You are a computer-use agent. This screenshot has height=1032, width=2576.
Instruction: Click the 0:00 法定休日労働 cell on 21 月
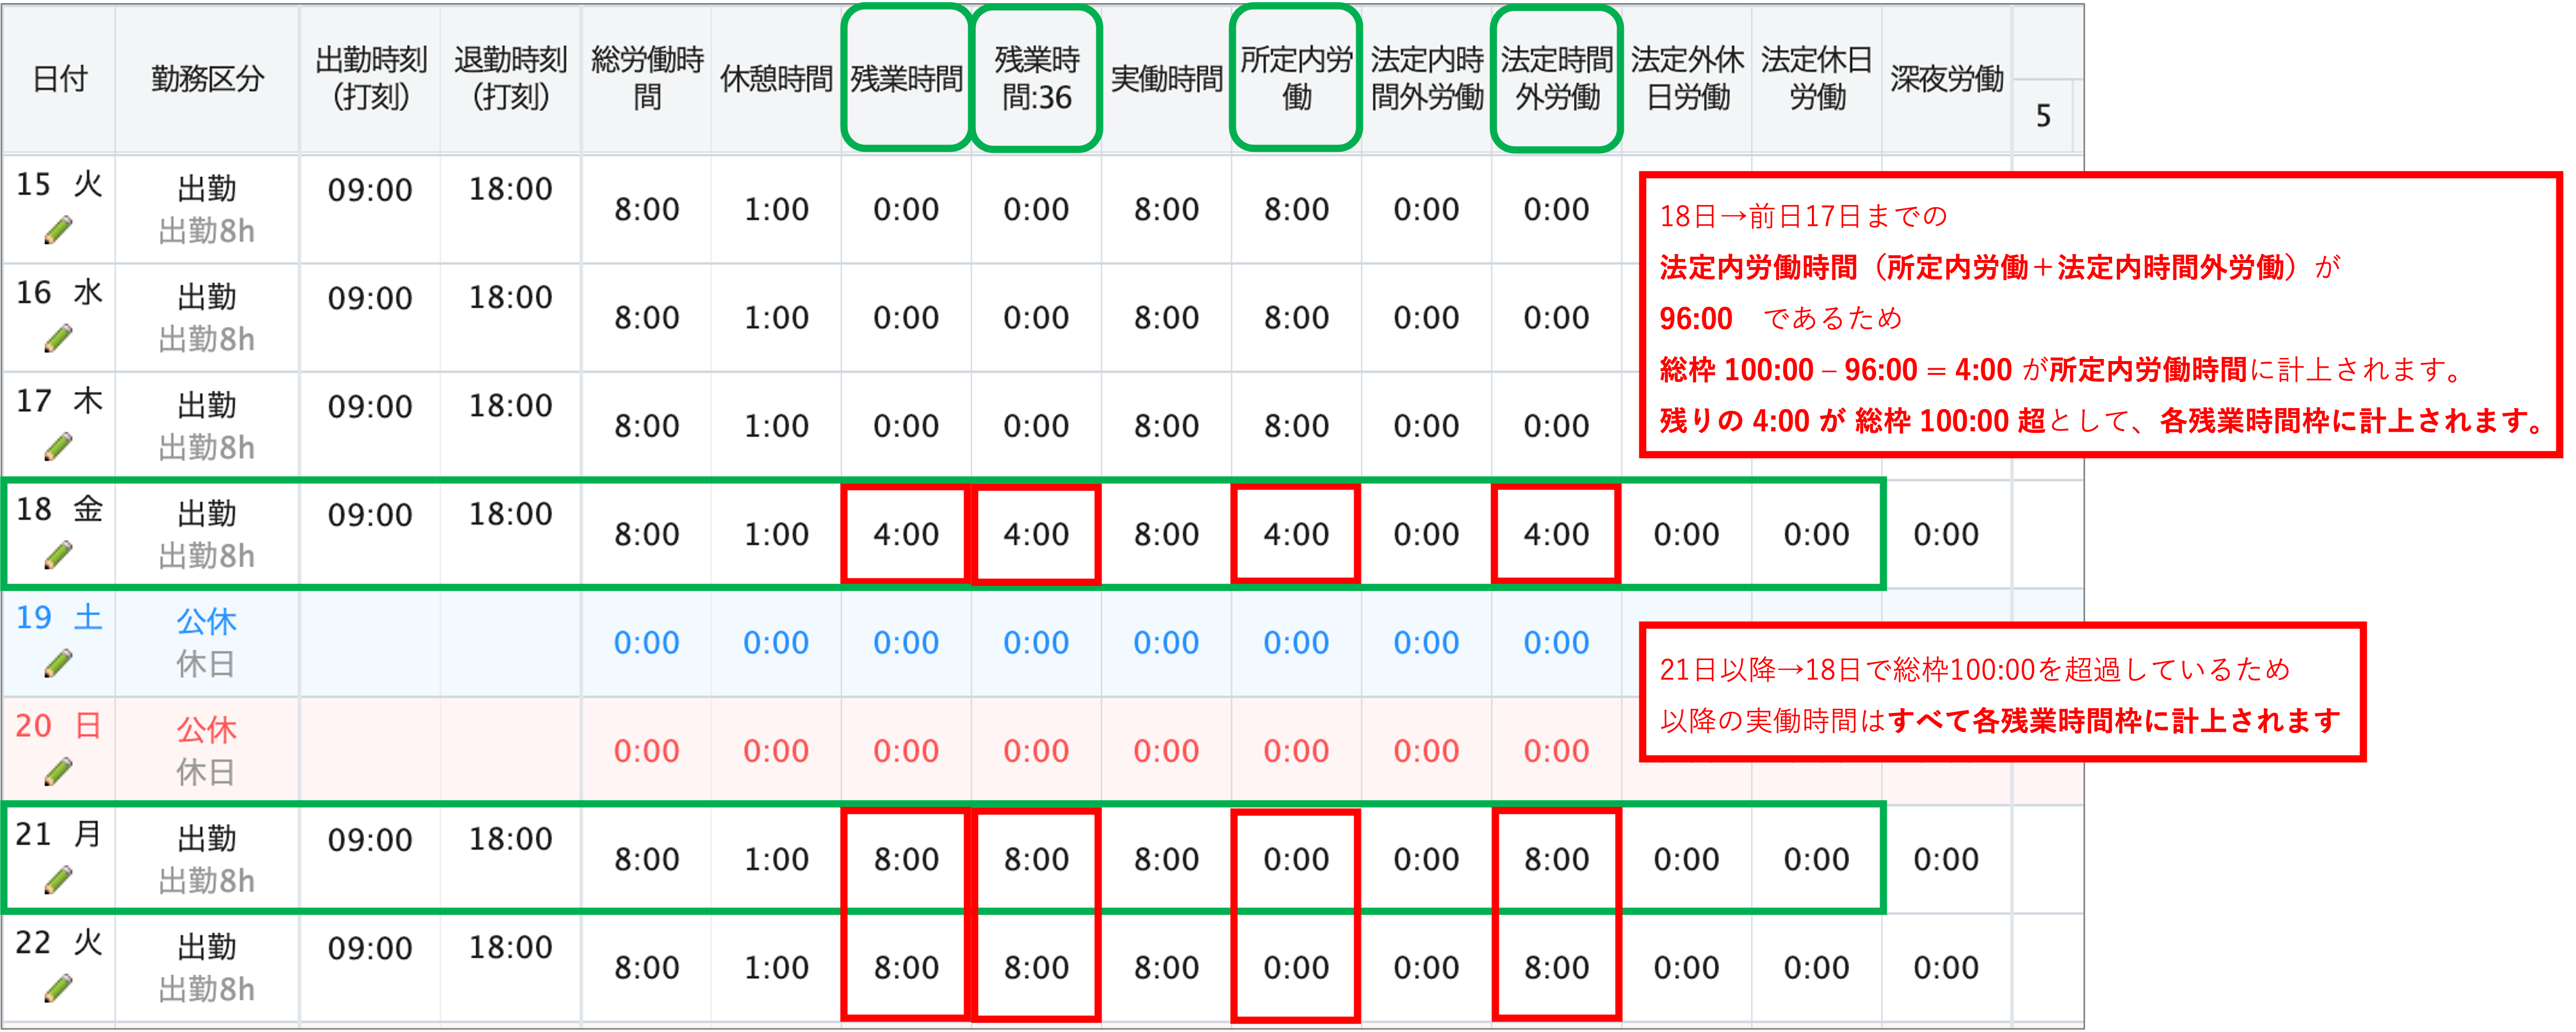pyautogui.click(x=1817, y=859)
